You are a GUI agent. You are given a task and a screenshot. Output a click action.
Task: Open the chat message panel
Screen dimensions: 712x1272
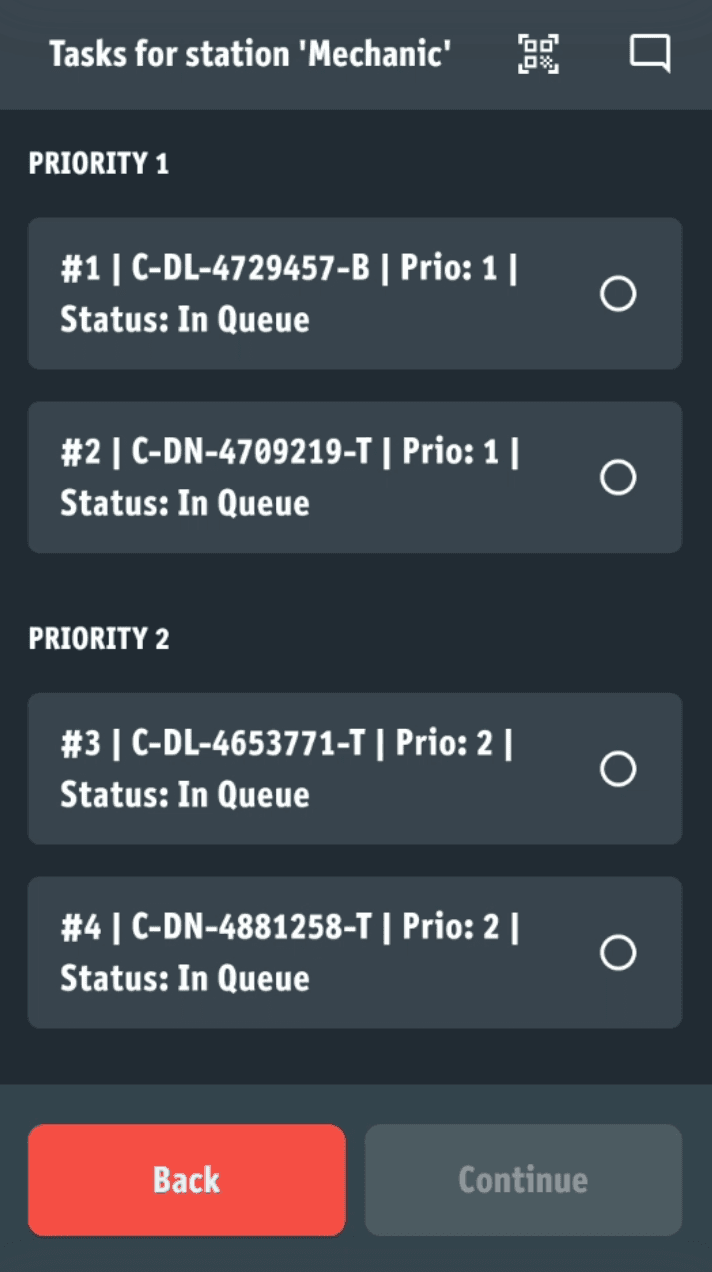tap(650, 54)
